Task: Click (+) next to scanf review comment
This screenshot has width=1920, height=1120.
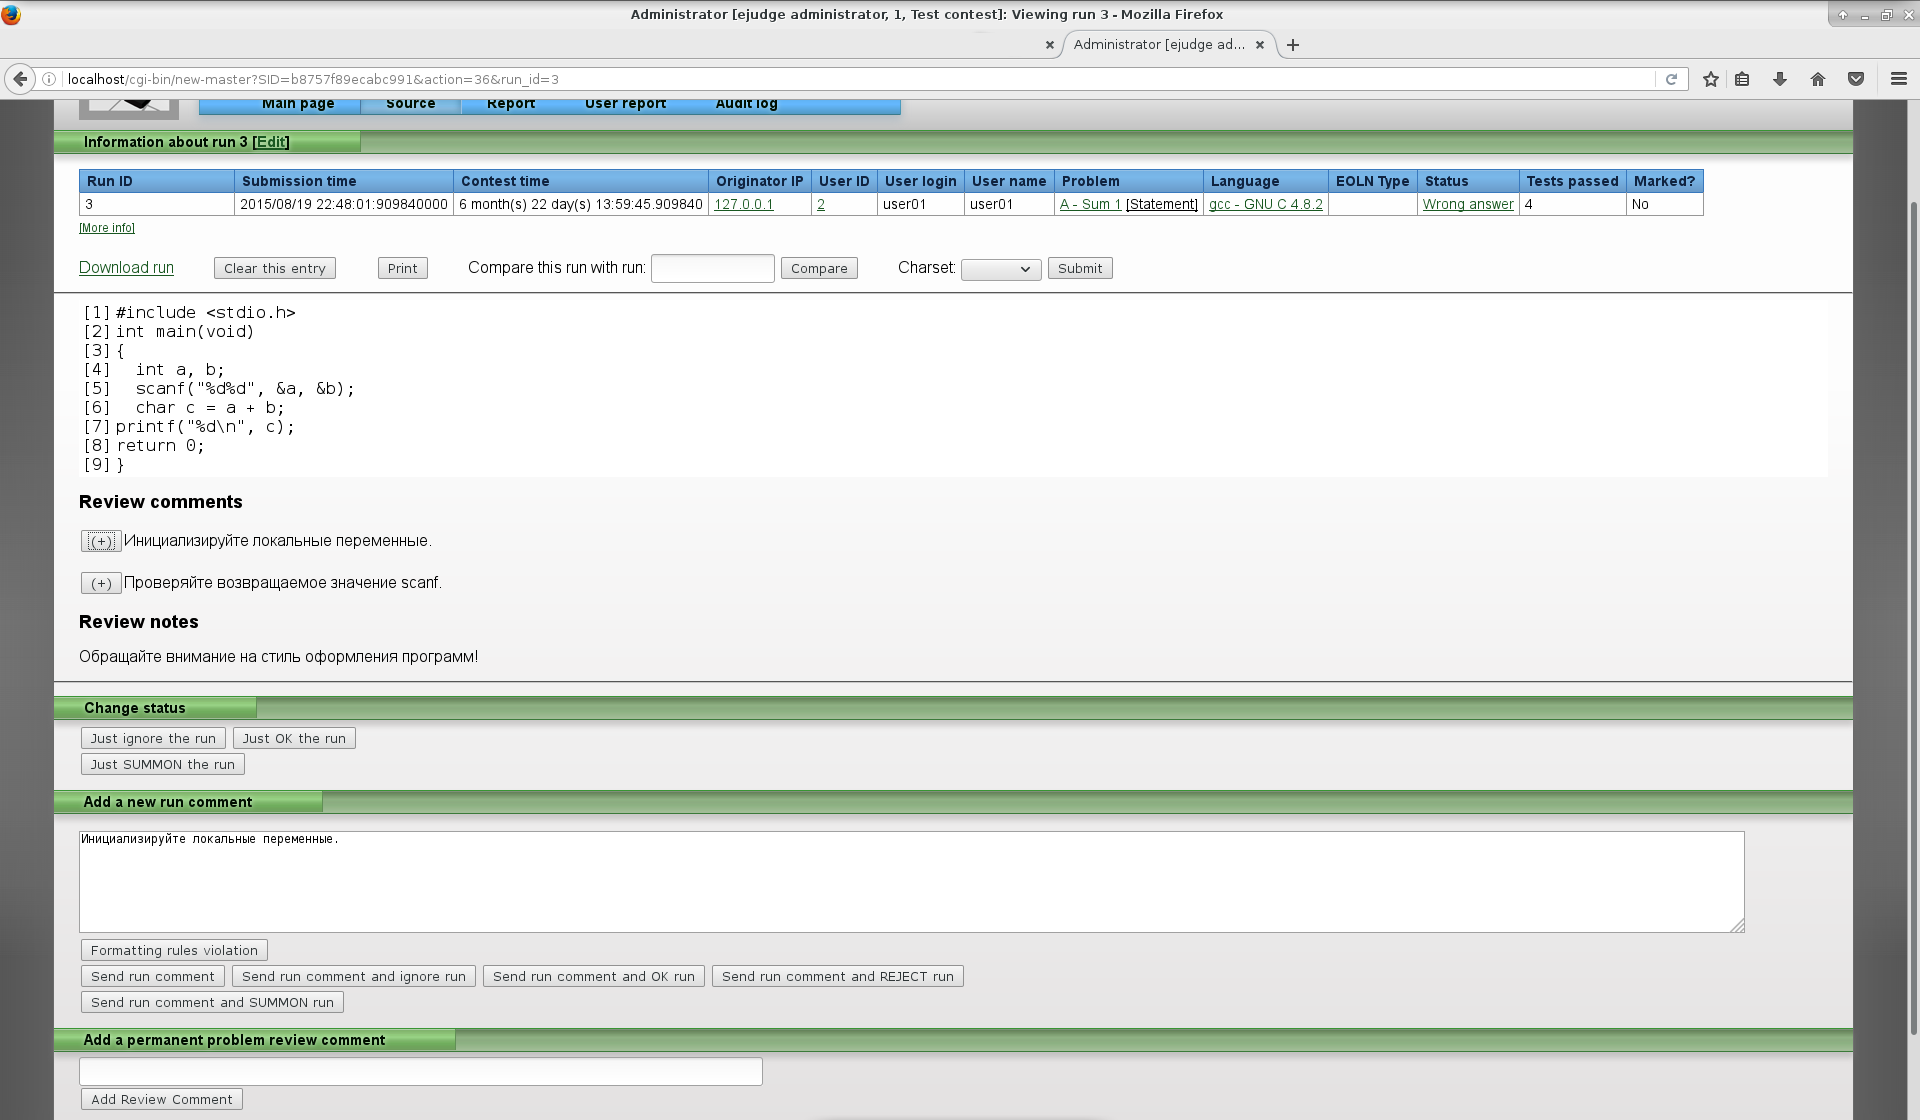Action: (101, 583)
